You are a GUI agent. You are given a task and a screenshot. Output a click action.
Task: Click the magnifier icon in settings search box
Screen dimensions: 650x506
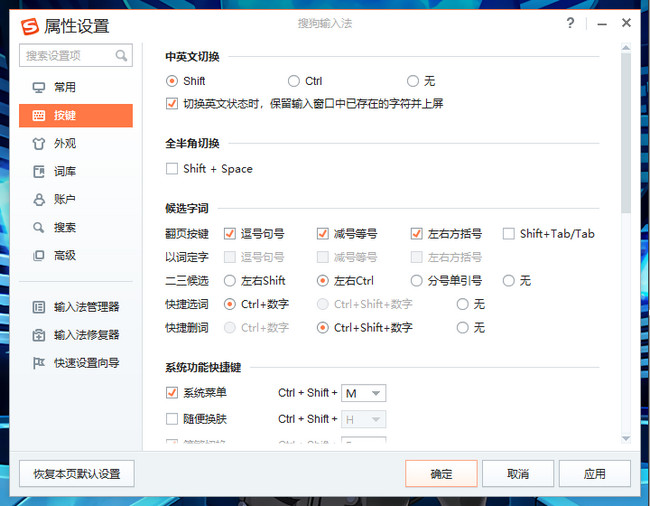click(x=121, y=55)
